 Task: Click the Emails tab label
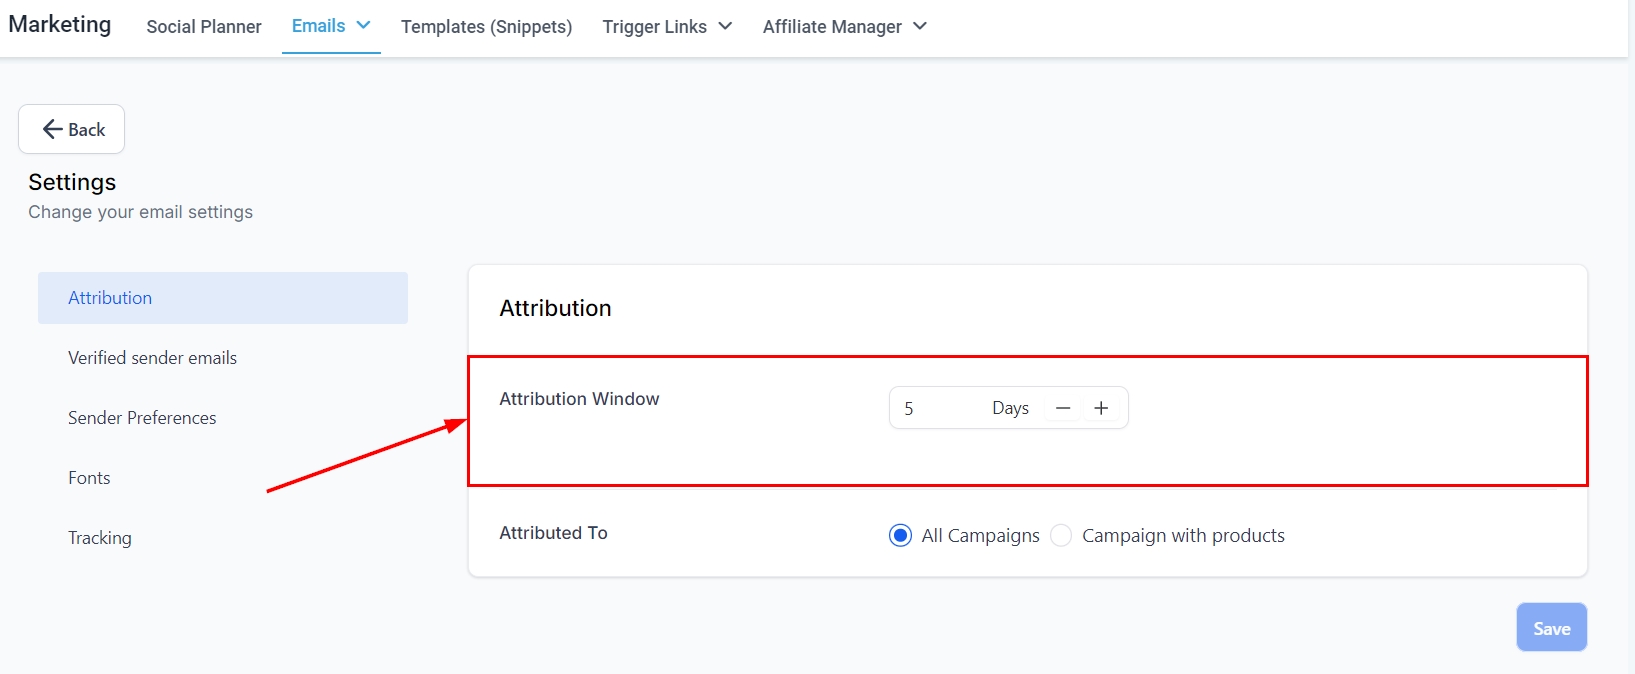tap(318, 26)
